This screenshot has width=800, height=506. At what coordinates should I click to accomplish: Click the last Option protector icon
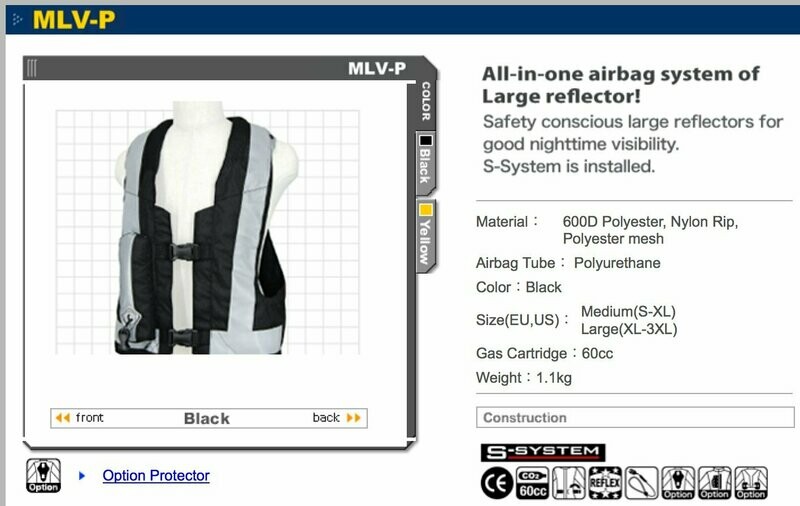[x=751, y=483]
